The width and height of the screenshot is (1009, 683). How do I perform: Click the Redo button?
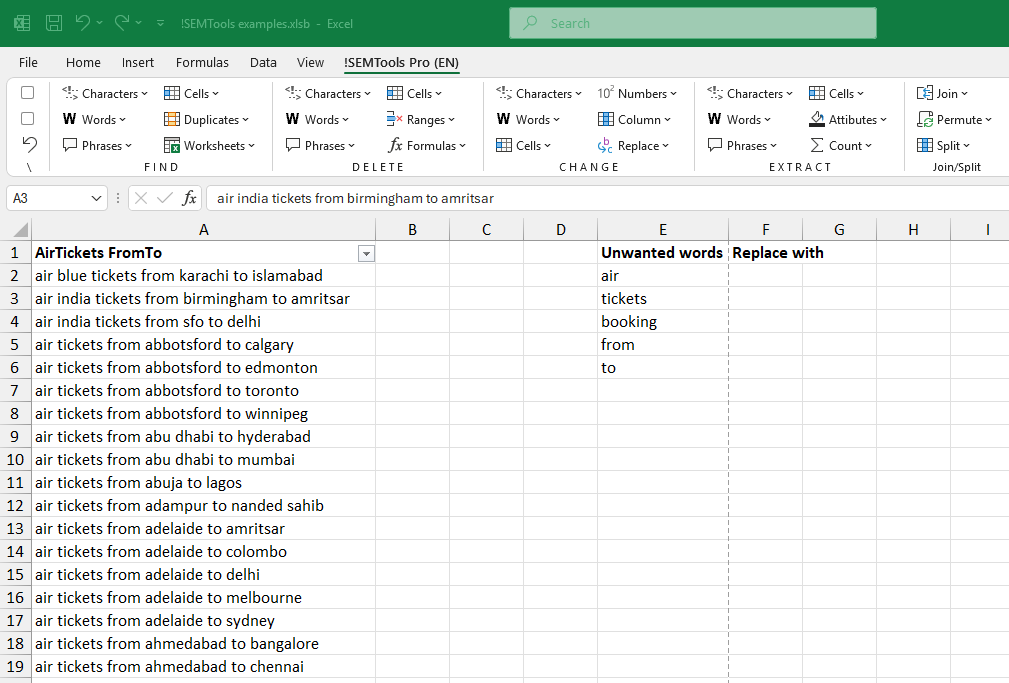[121, 22]
